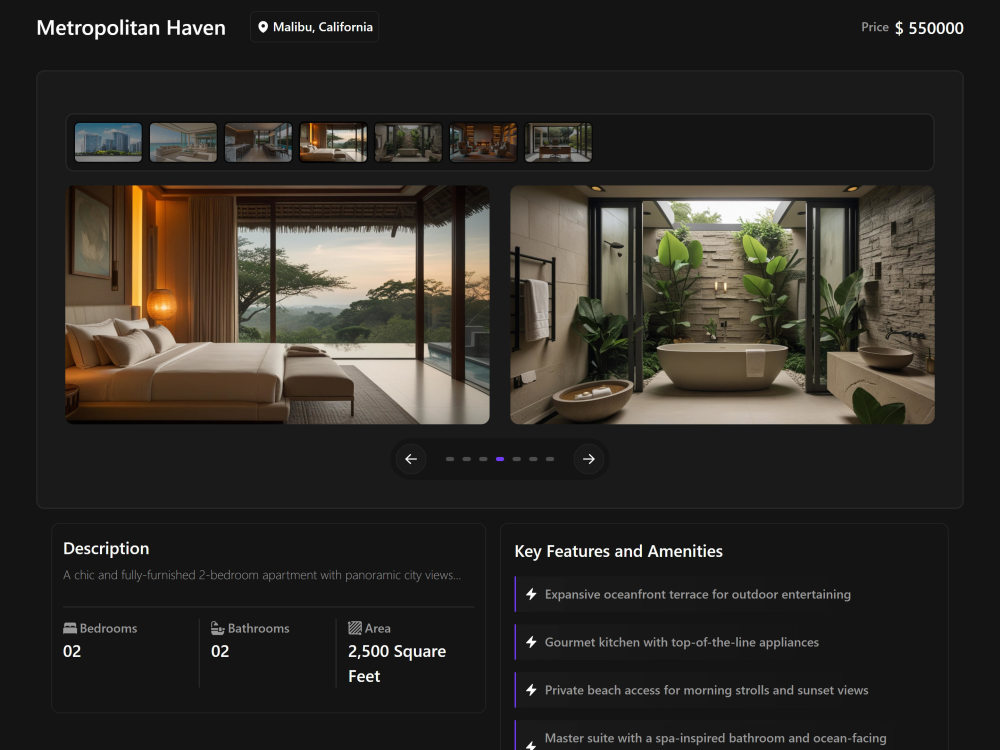The height and width of the screenshot is (750, 1000).
Task: Click the chic 2-bedroom apartment description text
Action: coord(262,575)
